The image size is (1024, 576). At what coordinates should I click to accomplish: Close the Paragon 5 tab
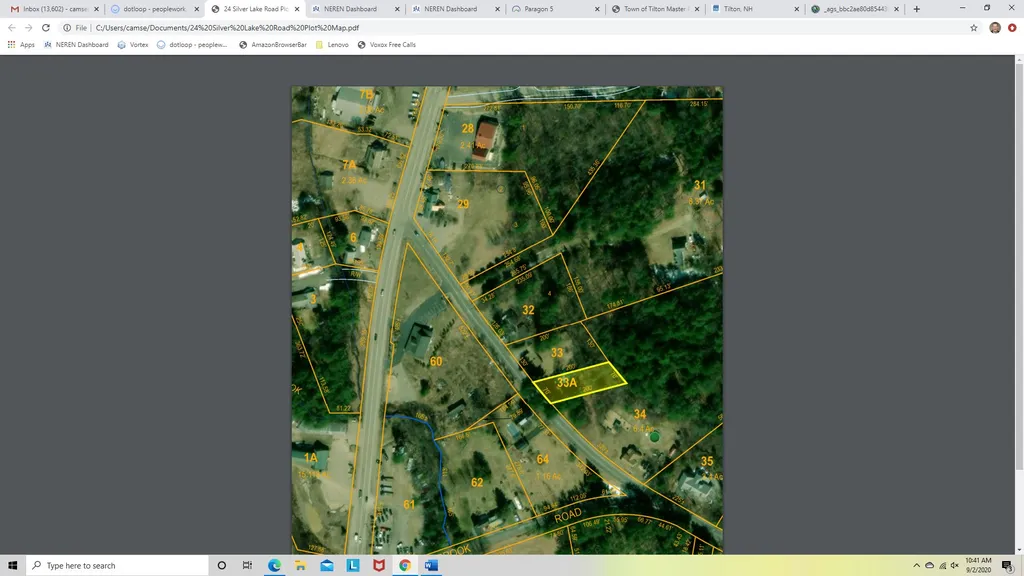597,9
